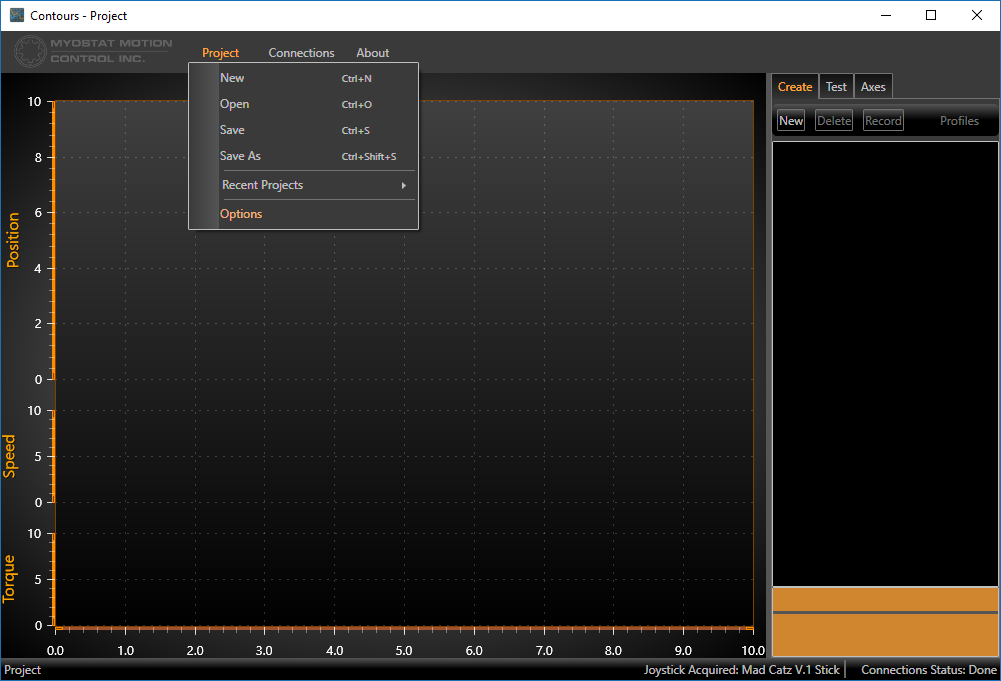The width and height of the screenshot is (1001, 681).
Task: Switch to the Axes tab
Action: pyautogui.click(x=873, y=87)
